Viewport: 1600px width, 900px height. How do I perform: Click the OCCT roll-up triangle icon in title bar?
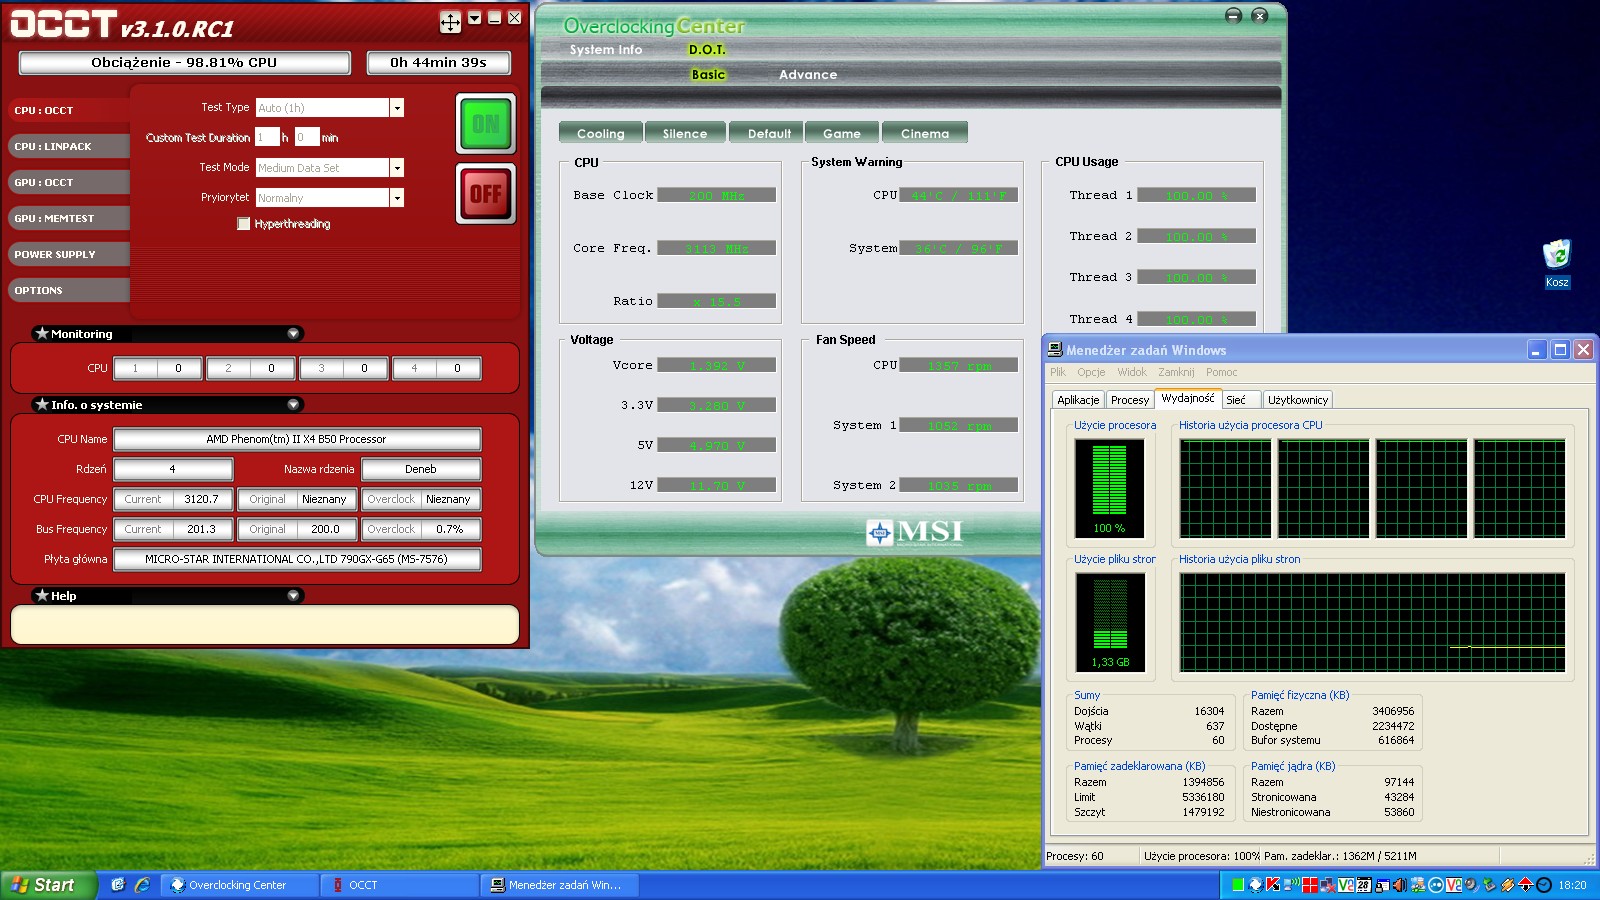pos(475,17)
